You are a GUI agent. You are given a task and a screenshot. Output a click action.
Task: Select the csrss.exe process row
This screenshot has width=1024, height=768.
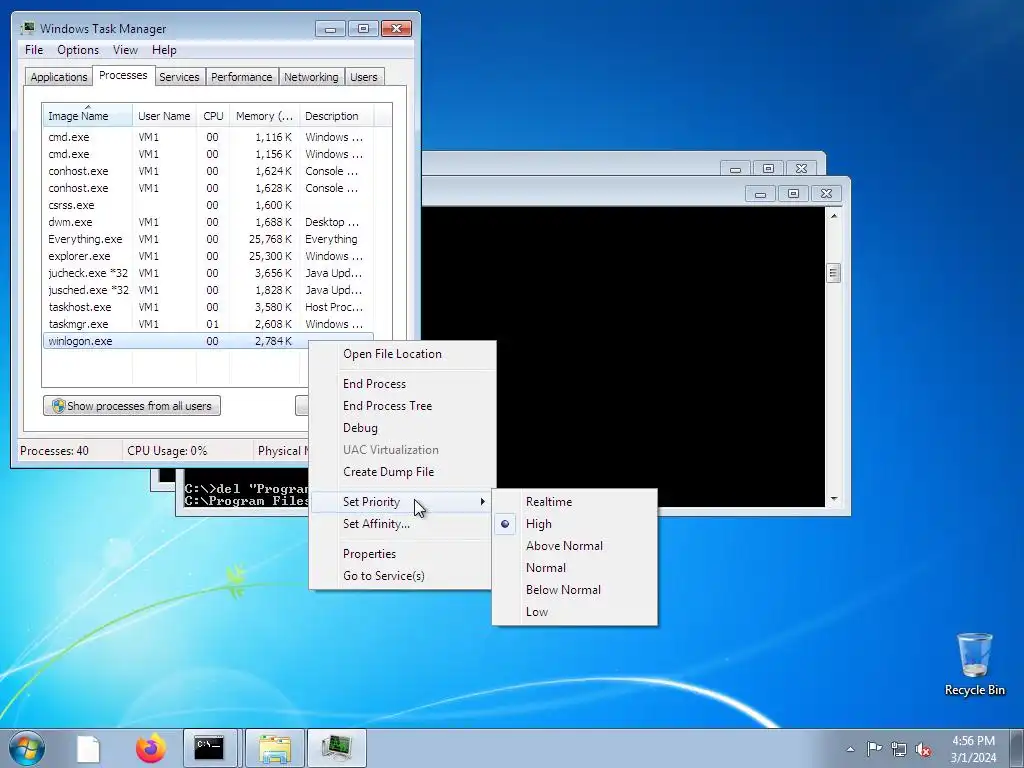(208, 205)
